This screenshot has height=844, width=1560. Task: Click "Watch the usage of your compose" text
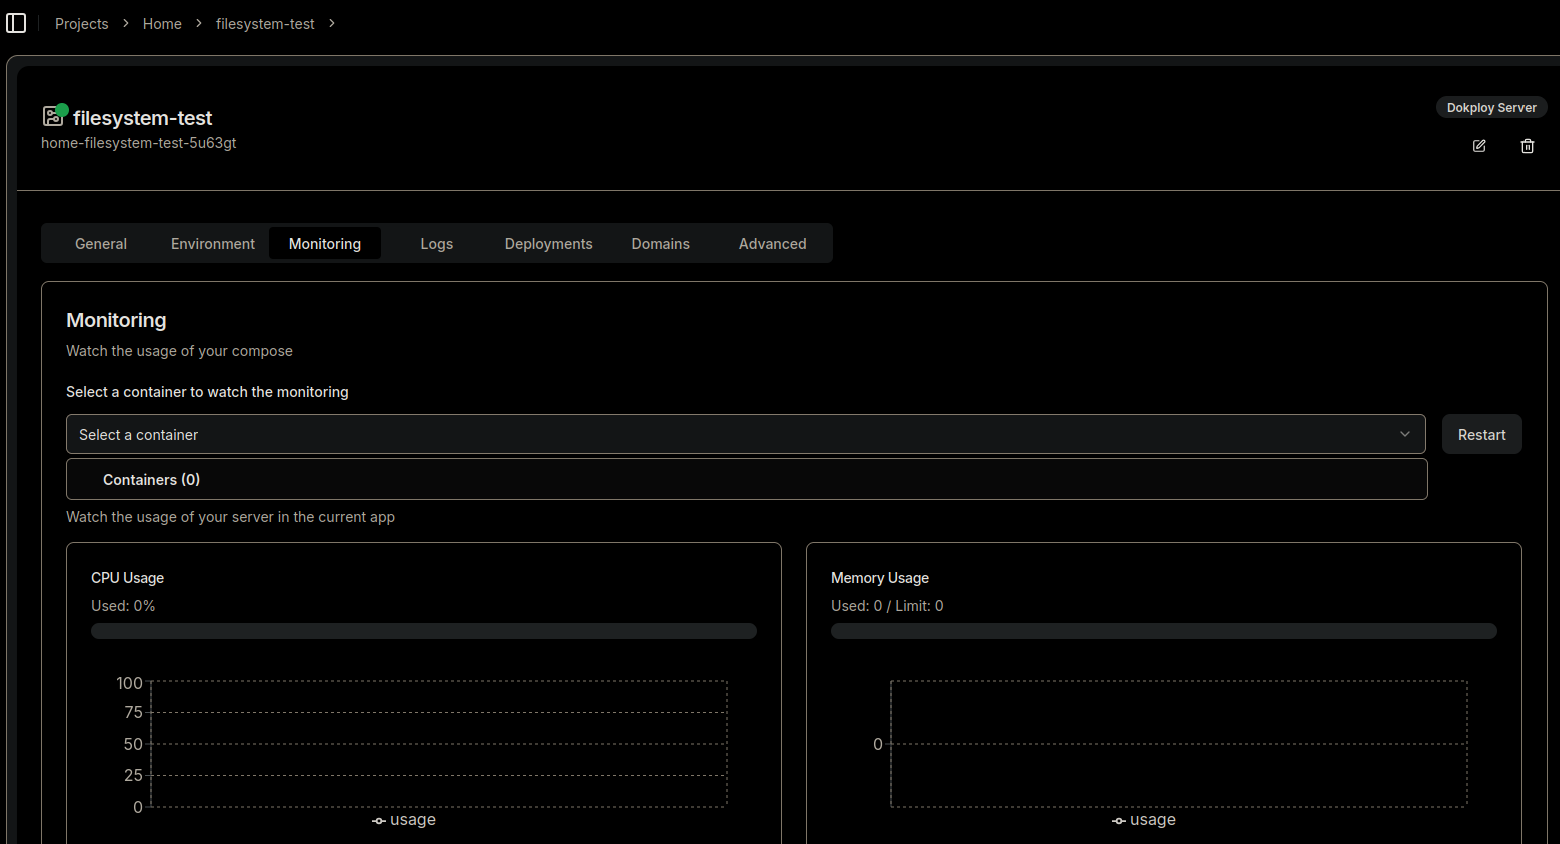pyautogui.click(x=179, y=351)
